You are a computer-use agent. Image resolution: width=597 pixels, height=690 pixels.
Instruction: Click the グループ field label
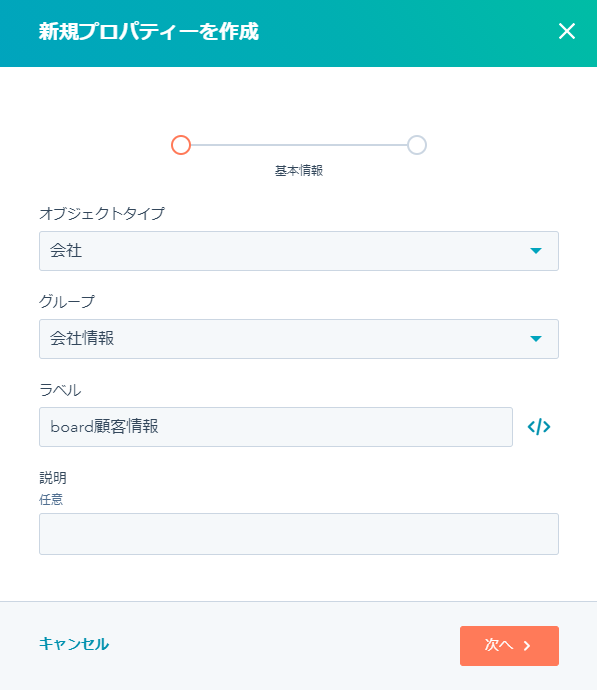[x=67, y=301]
